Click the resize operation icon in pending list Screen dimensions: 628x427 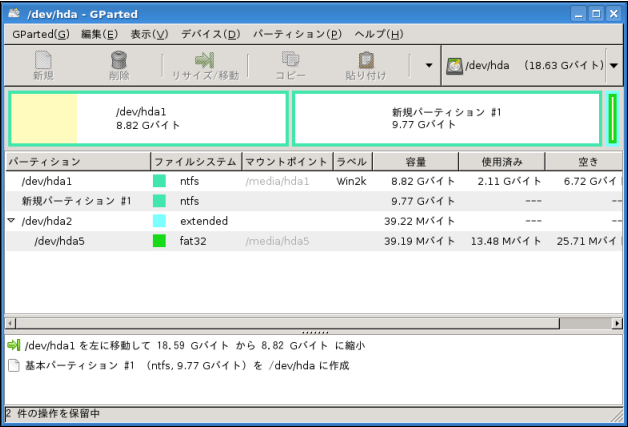click(x=14, y=345)
